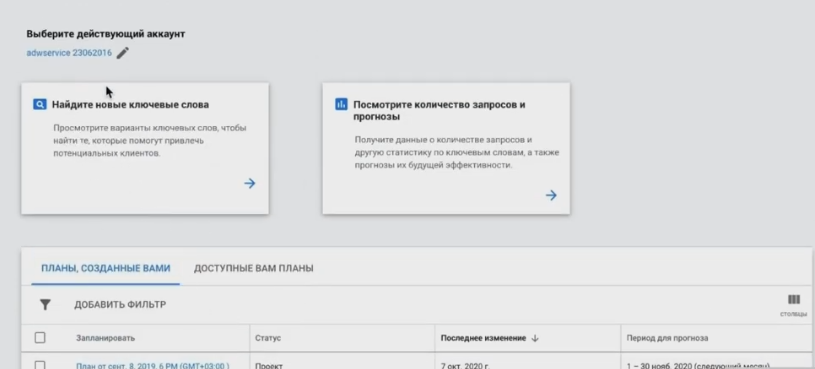Select 'Найдите новые ключевые слова' card title

click(x=130, y=104)
